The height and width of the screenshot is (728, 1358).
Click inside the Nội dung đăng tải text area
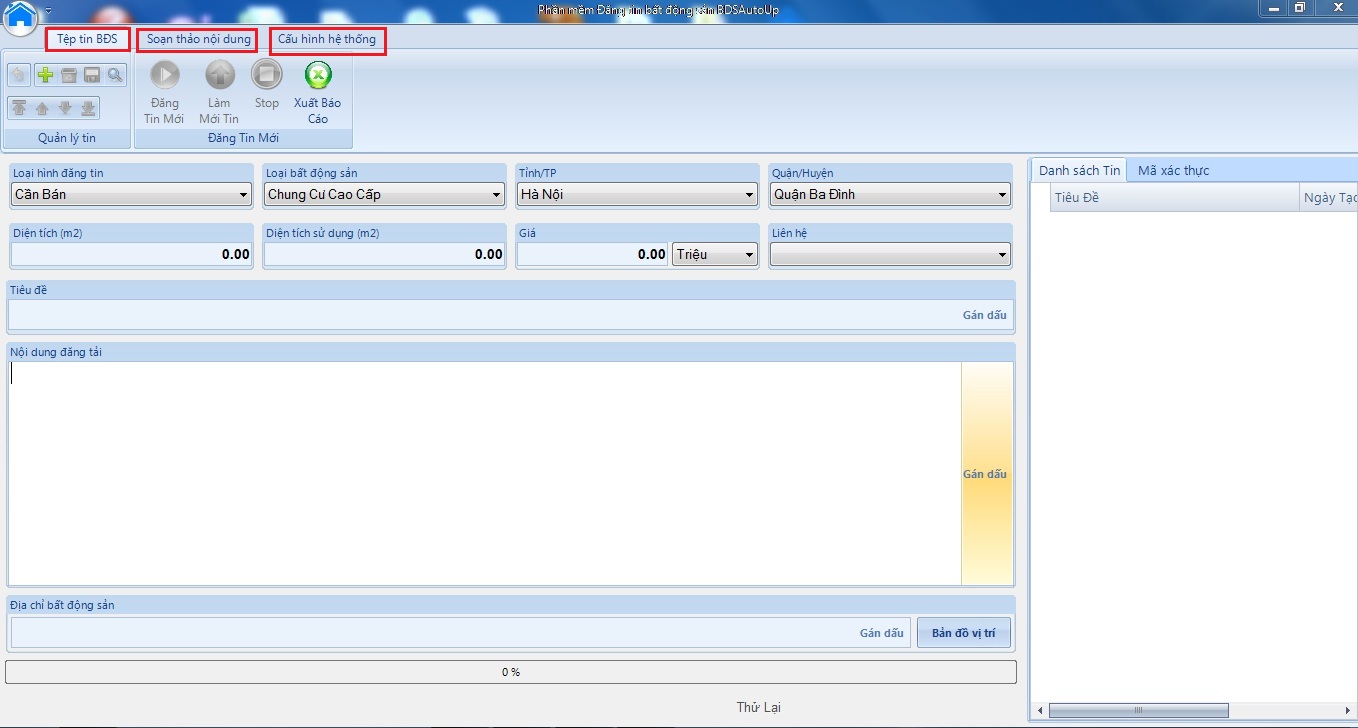click(480, 472)
